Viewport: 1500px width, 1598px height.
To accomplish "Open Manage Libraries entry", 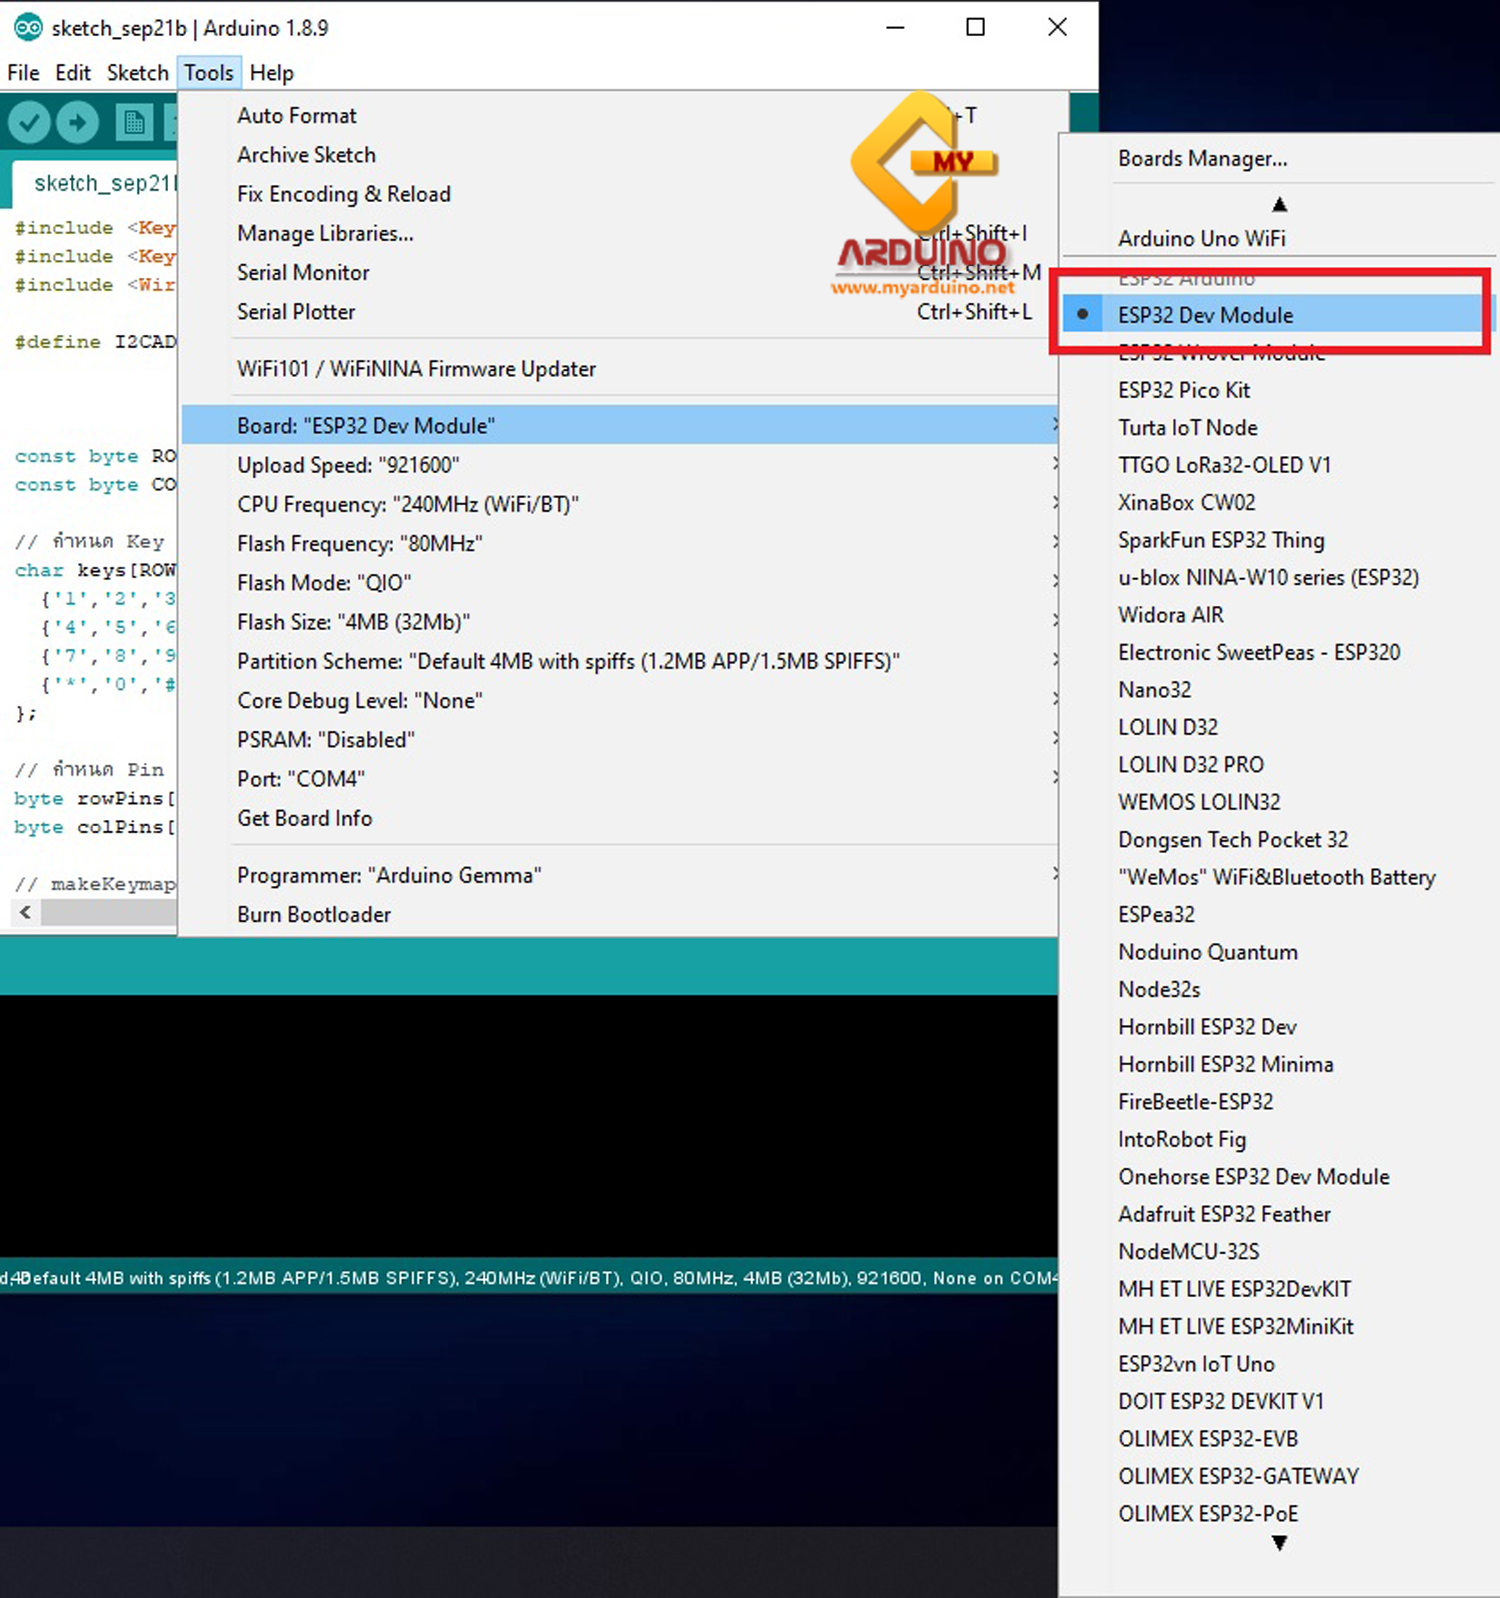I will tap(325, 234).
